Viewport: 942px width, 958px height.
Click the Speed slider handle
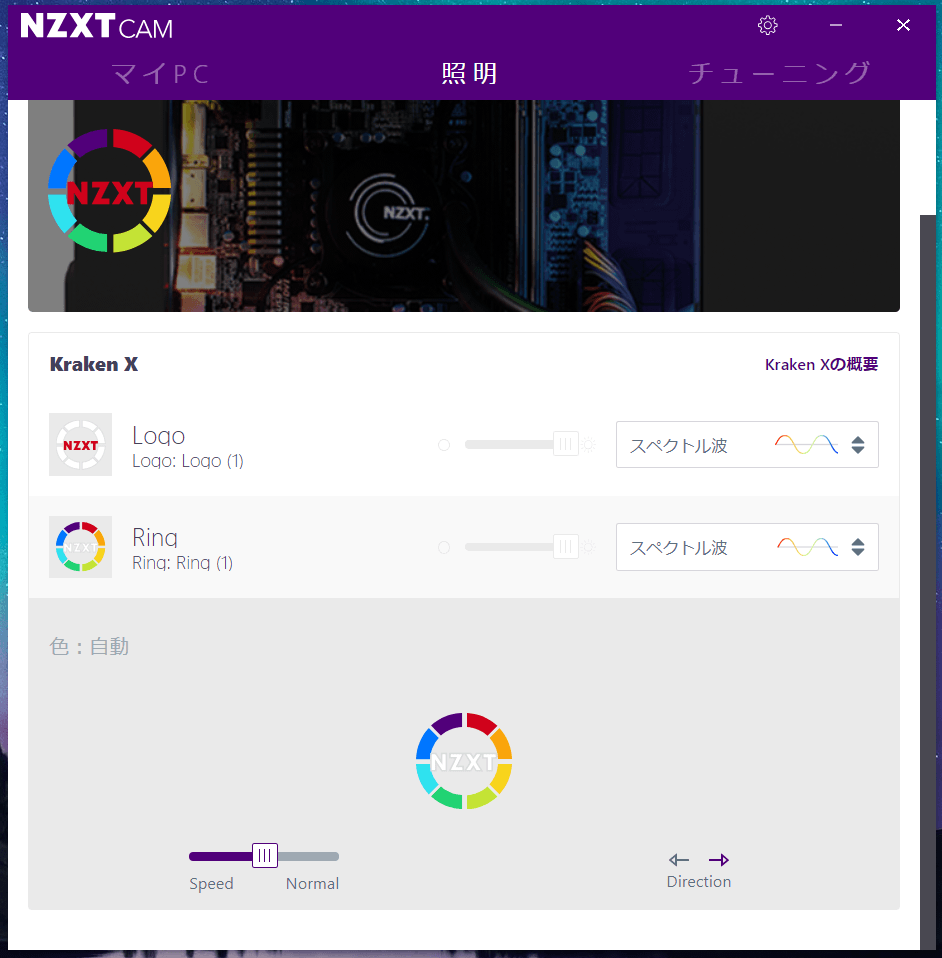(x=265, y=855)
